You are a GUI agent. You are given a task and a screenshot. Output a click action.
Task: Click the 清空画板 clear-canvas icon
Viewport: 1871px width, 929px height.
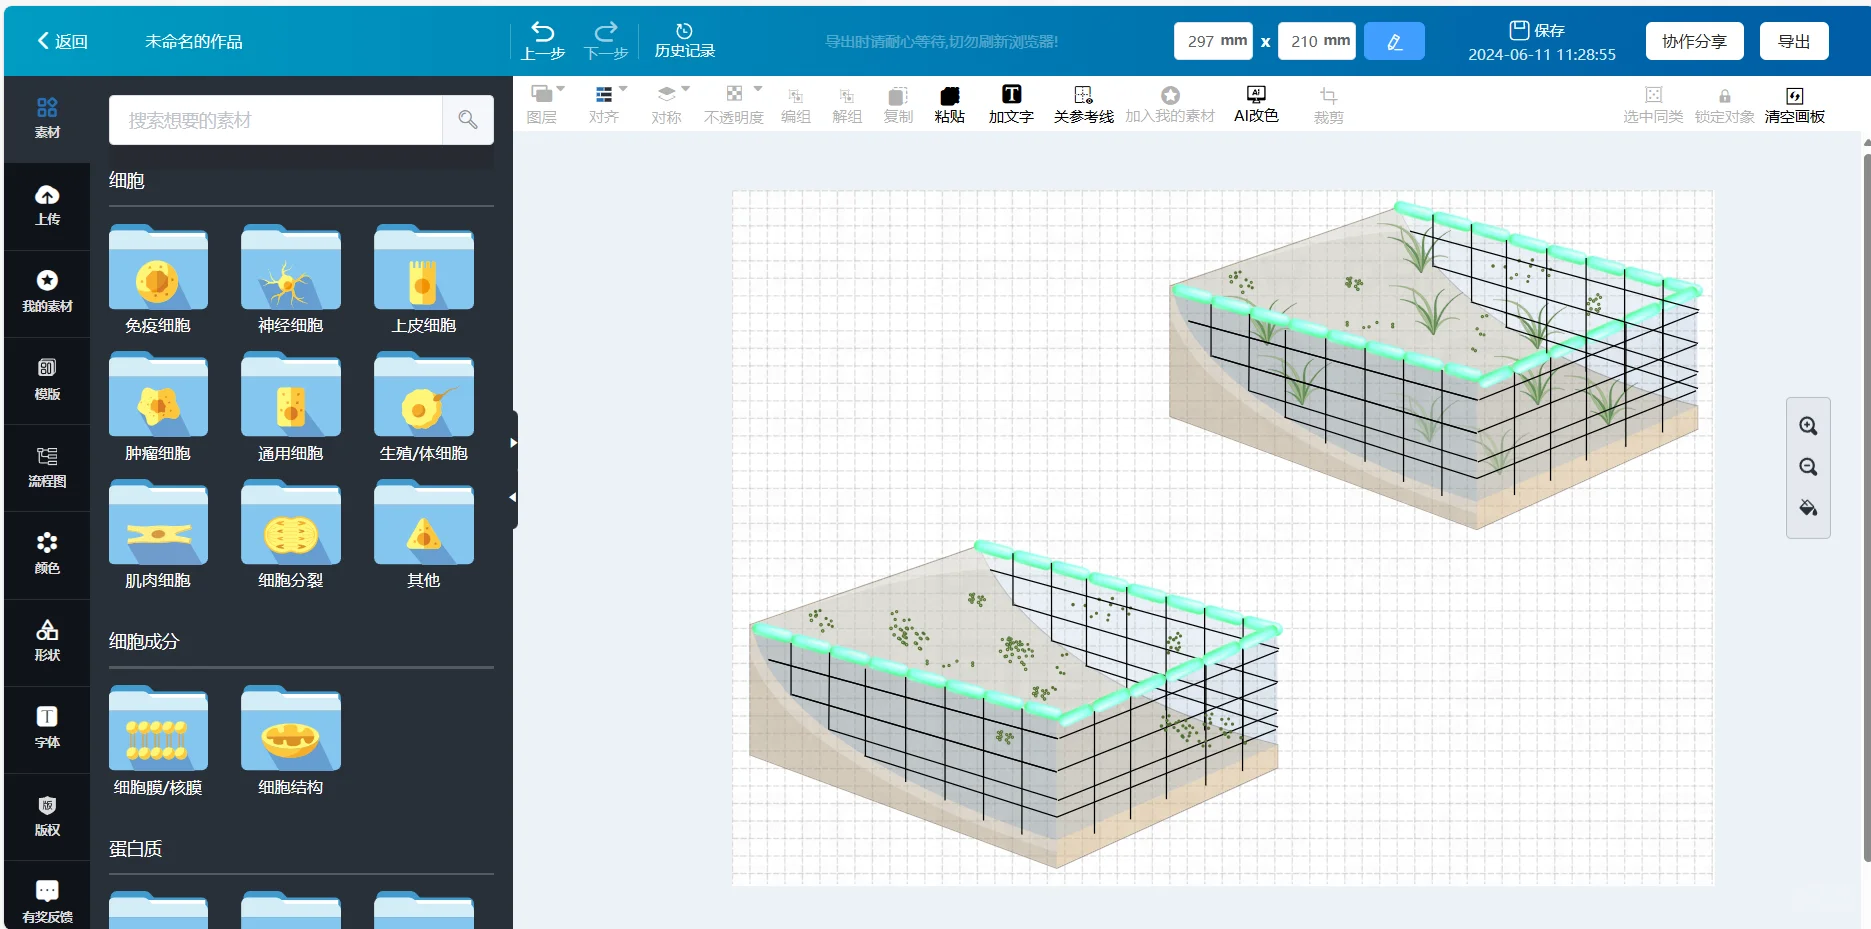1796,103
